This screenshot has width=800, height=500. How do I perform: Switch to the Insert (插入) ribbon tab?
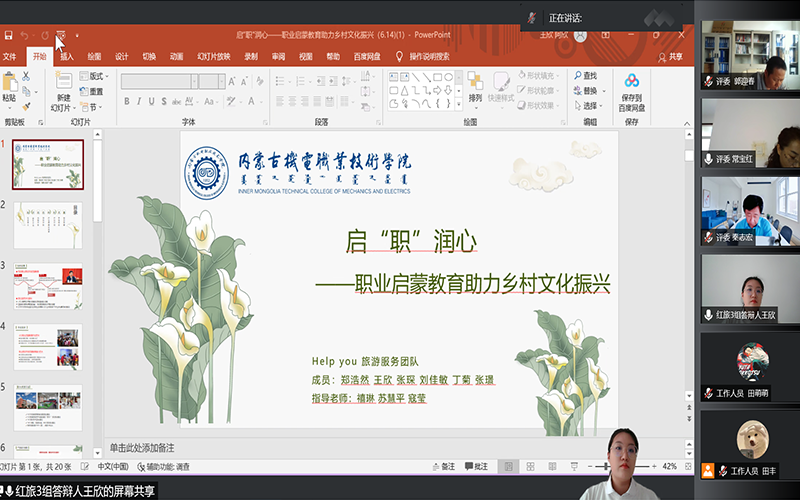(67, 57)
